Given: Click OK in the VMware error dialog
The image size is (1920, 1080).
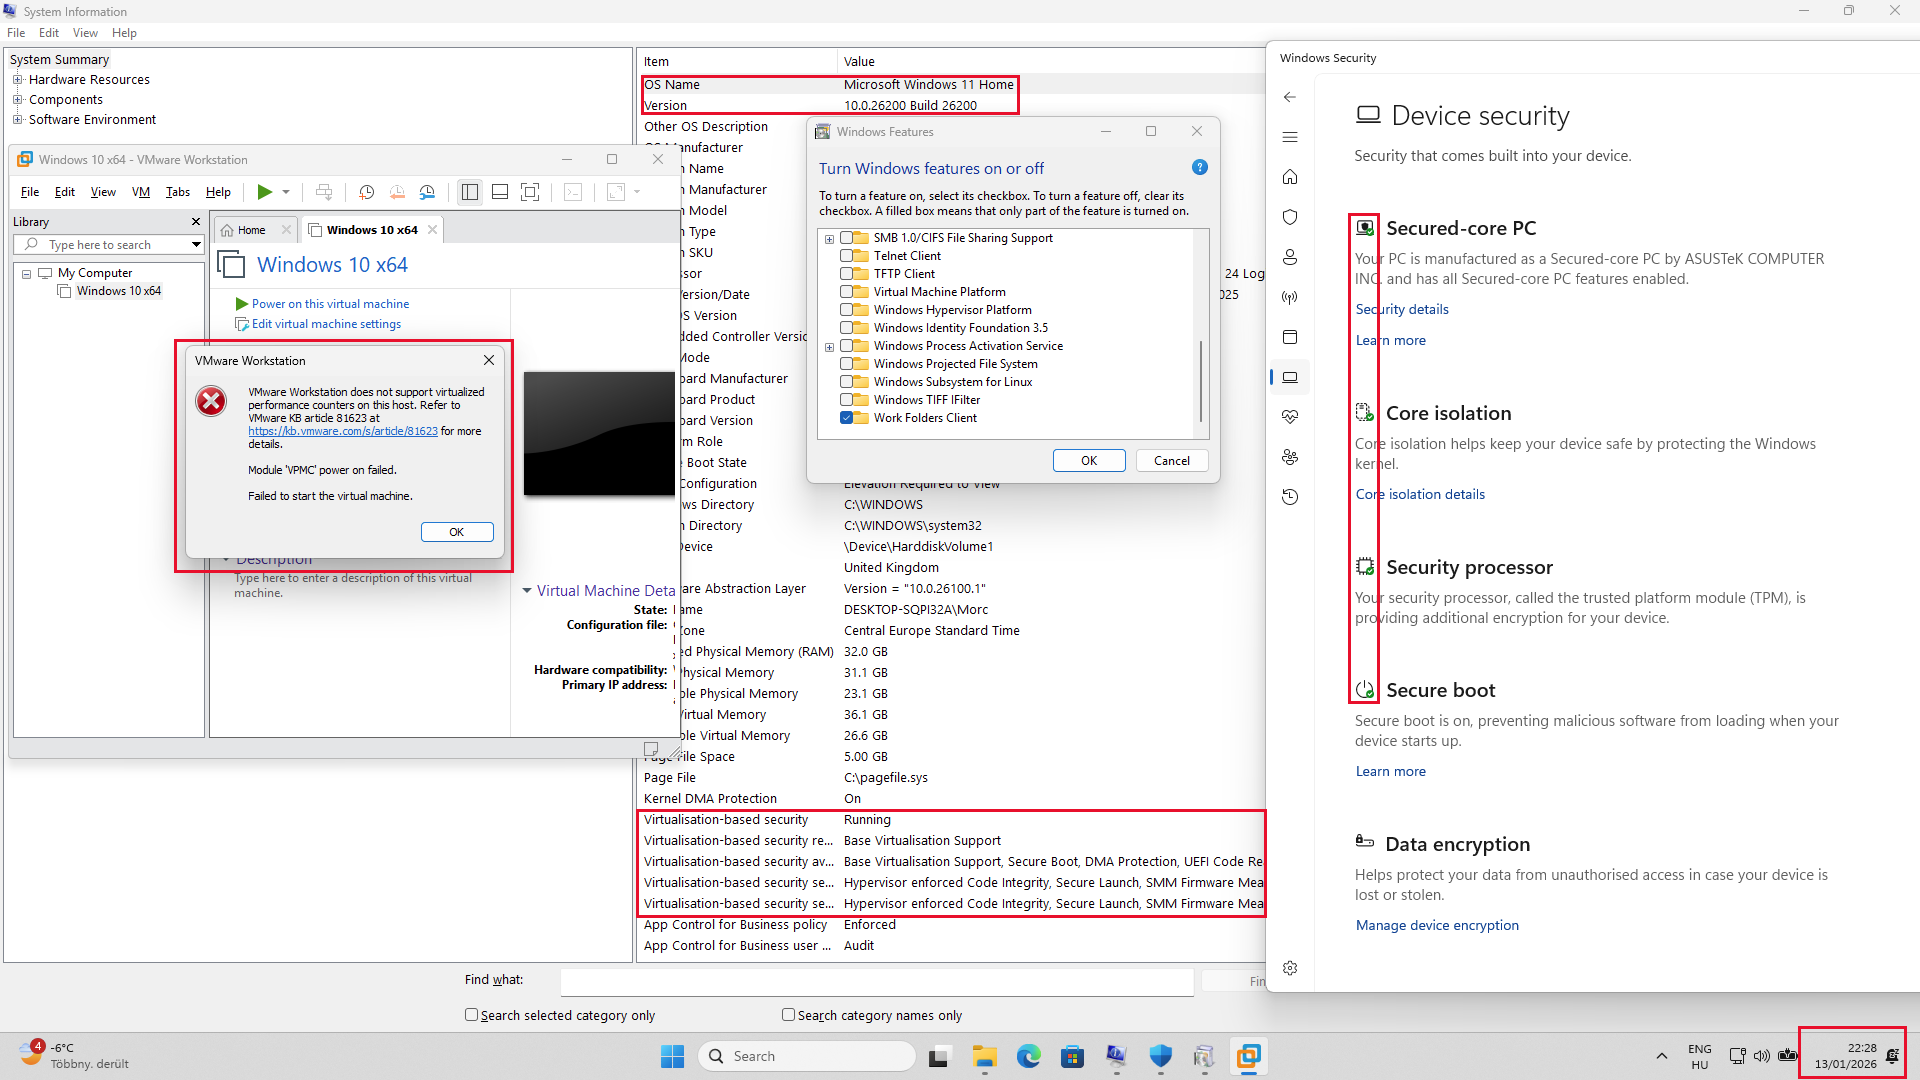Looking at the screenshot, I should coord(457,532).
